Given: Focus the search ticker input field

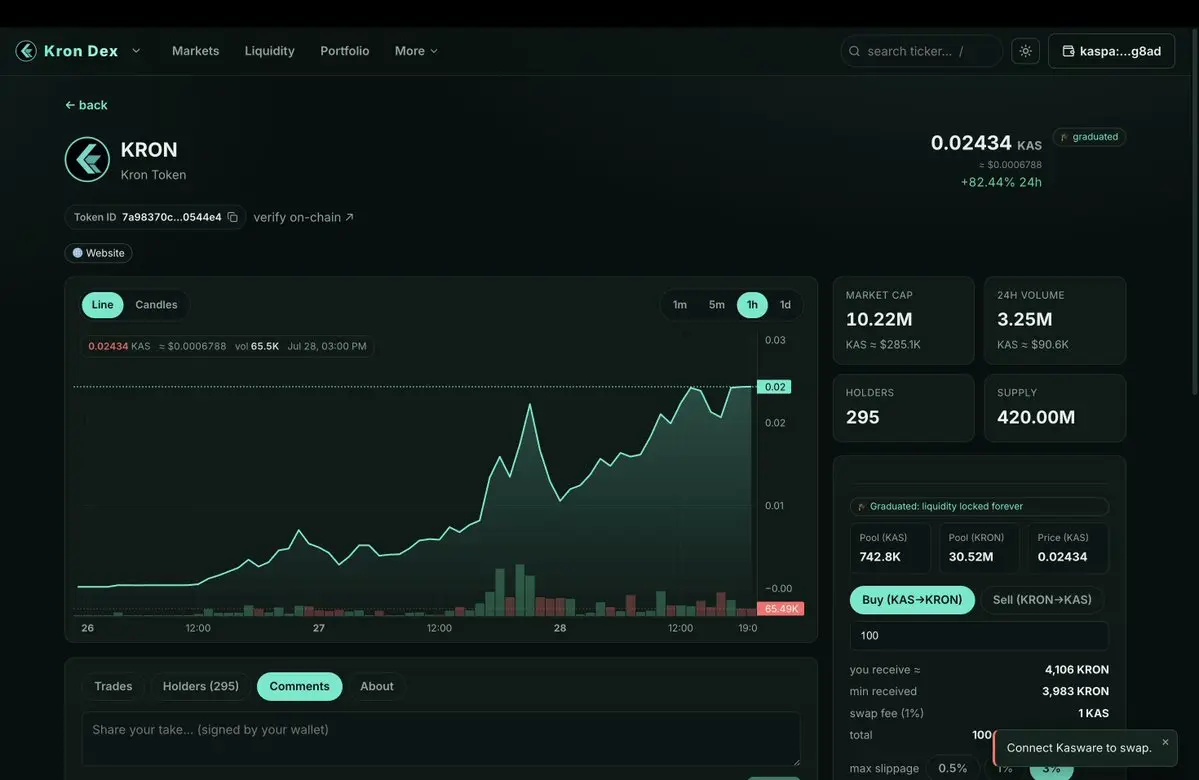Looking at the screenshot, I should pyautogui.click(x=921, y=51).
